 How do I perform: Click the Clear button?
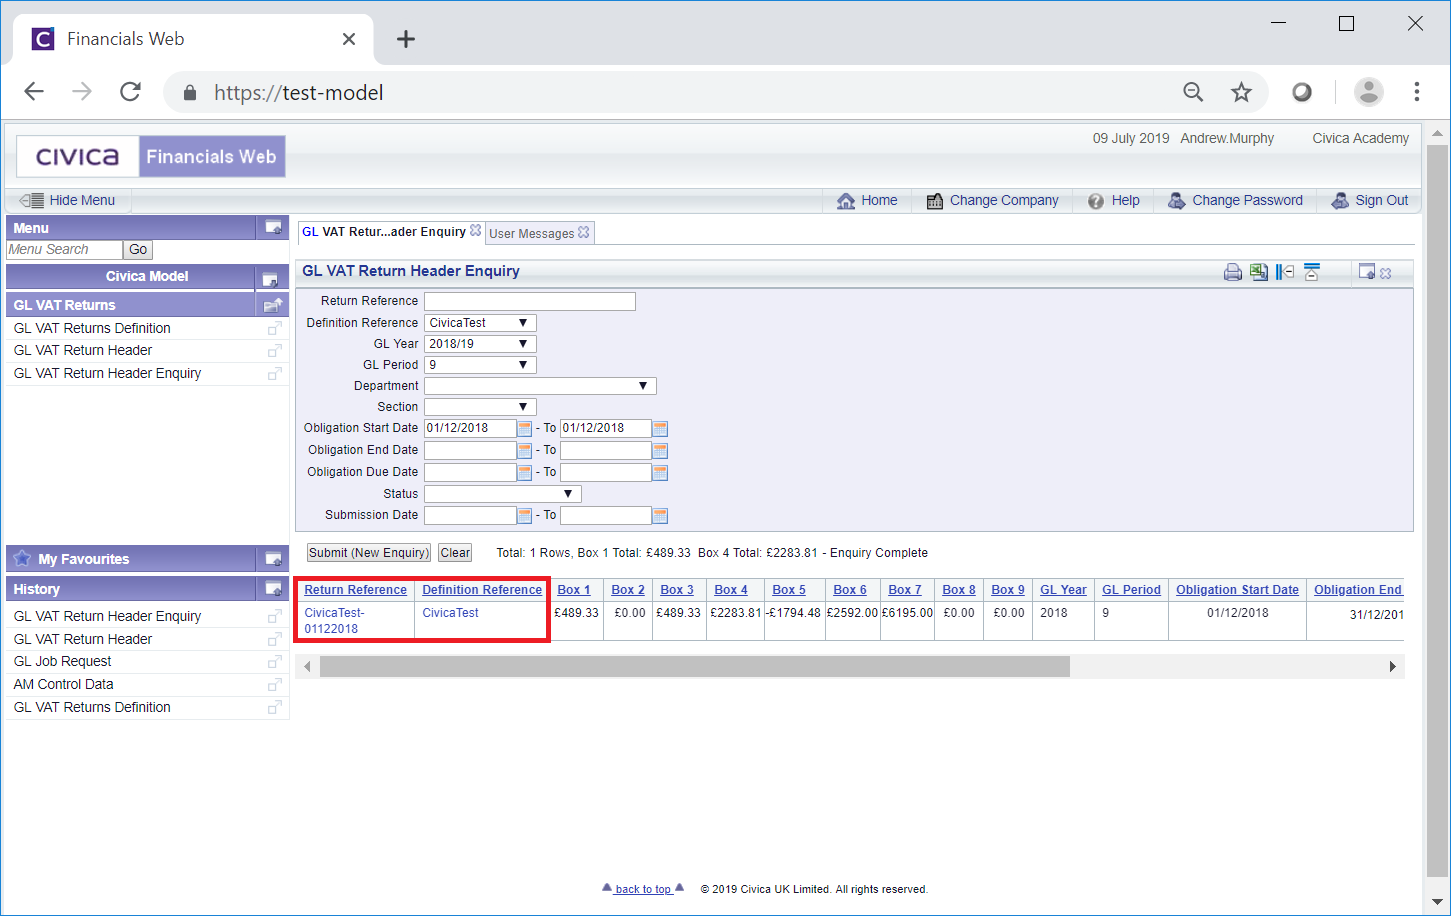tap(455, 553)
